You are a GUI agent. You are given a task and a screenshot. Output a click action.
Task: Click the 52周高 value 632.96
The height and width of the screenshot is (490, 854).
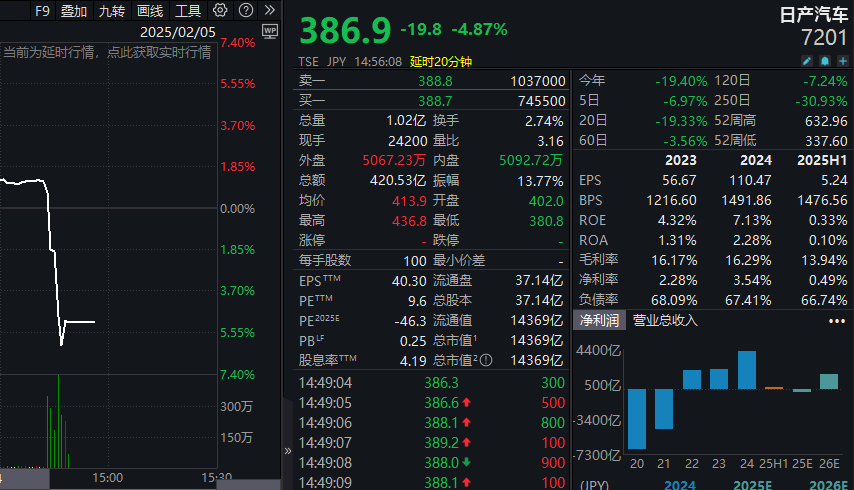827,121
